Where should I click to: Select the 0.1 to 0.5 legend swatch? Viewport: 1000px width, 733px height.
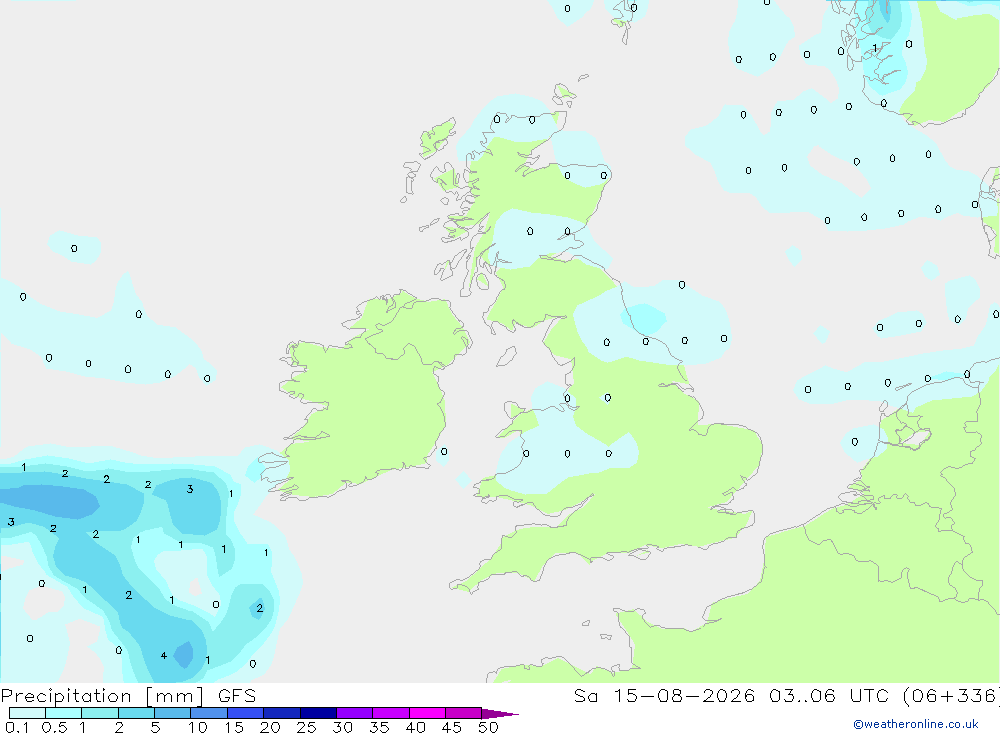pyautogui.click(x=27, y=713)
